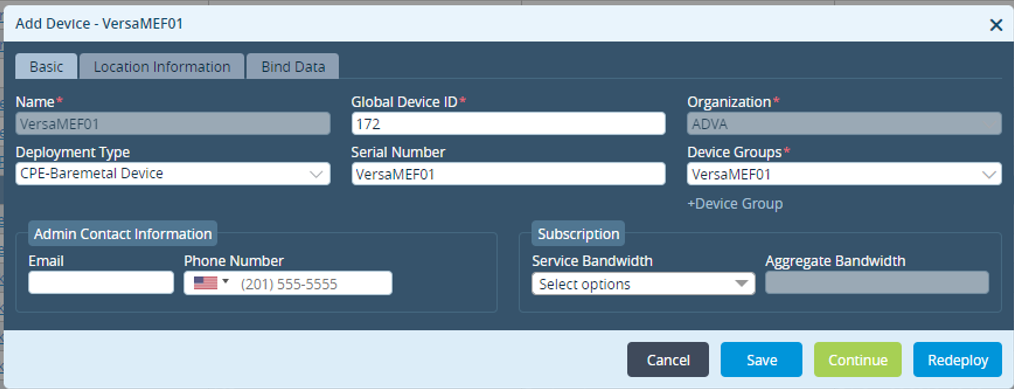Click the Aggregate Bandwidth field

pos(877,283)
